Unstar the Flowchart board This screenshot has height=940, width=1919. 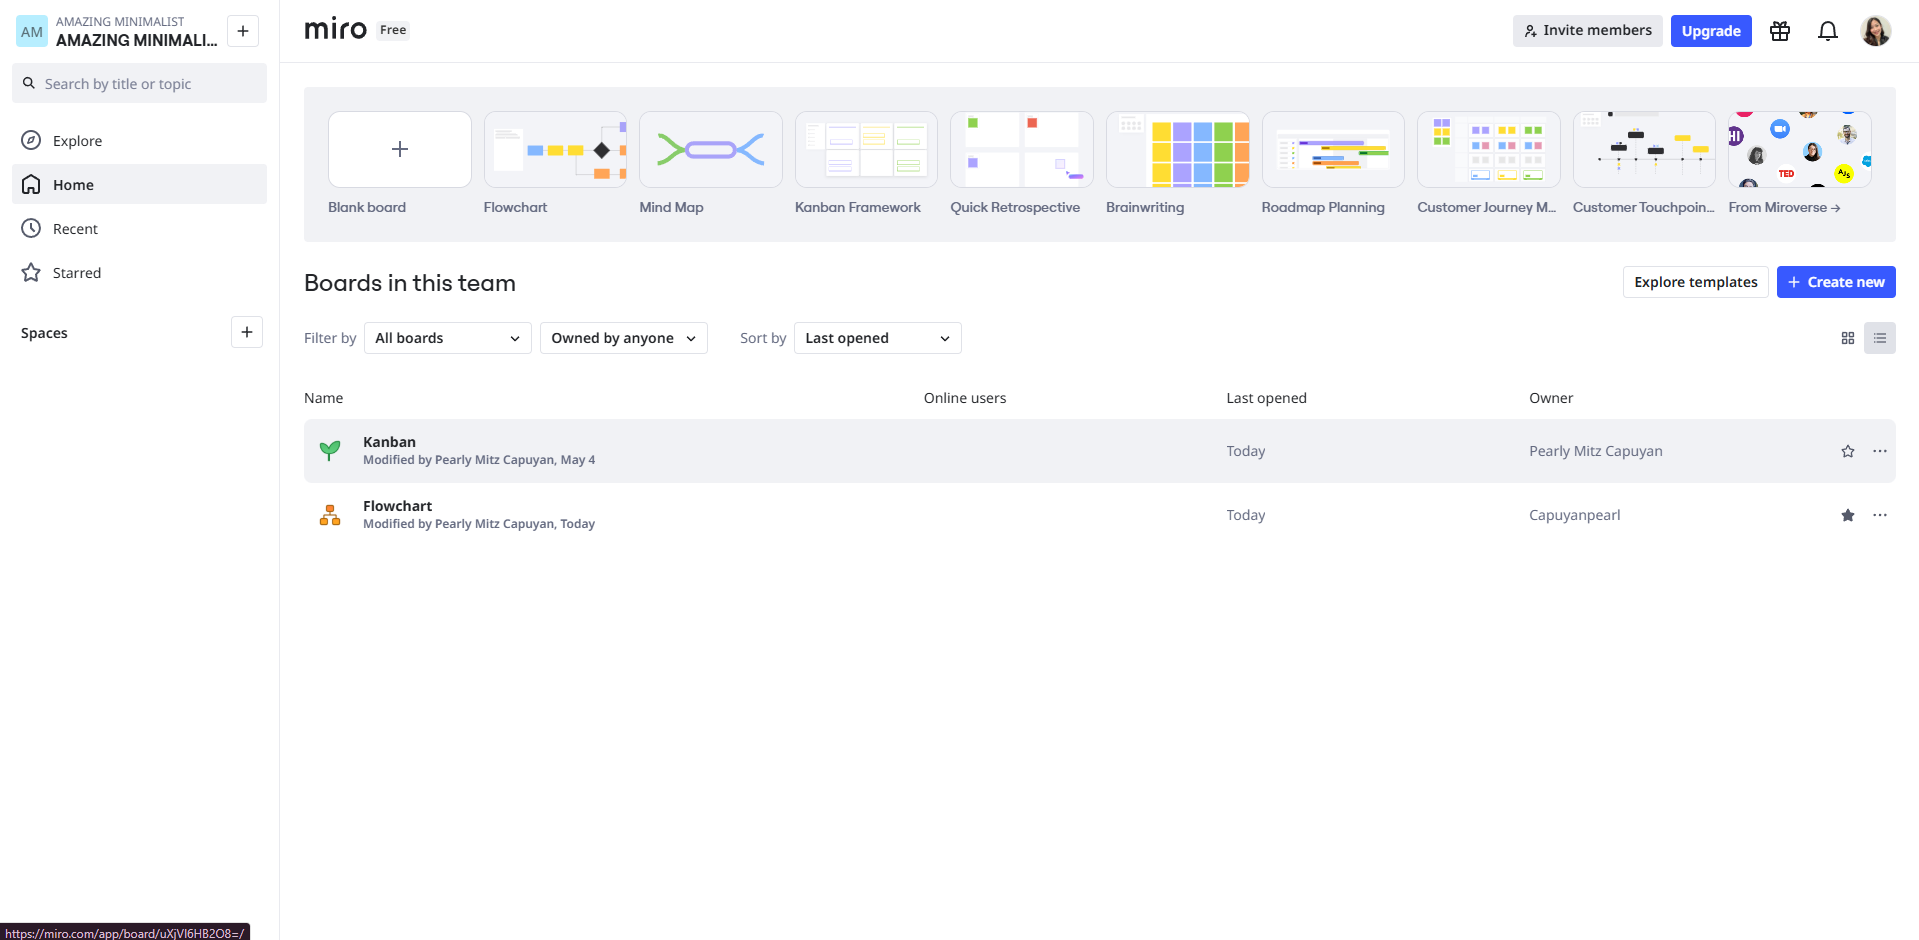pyautogui.click(x=1847, y=515)
